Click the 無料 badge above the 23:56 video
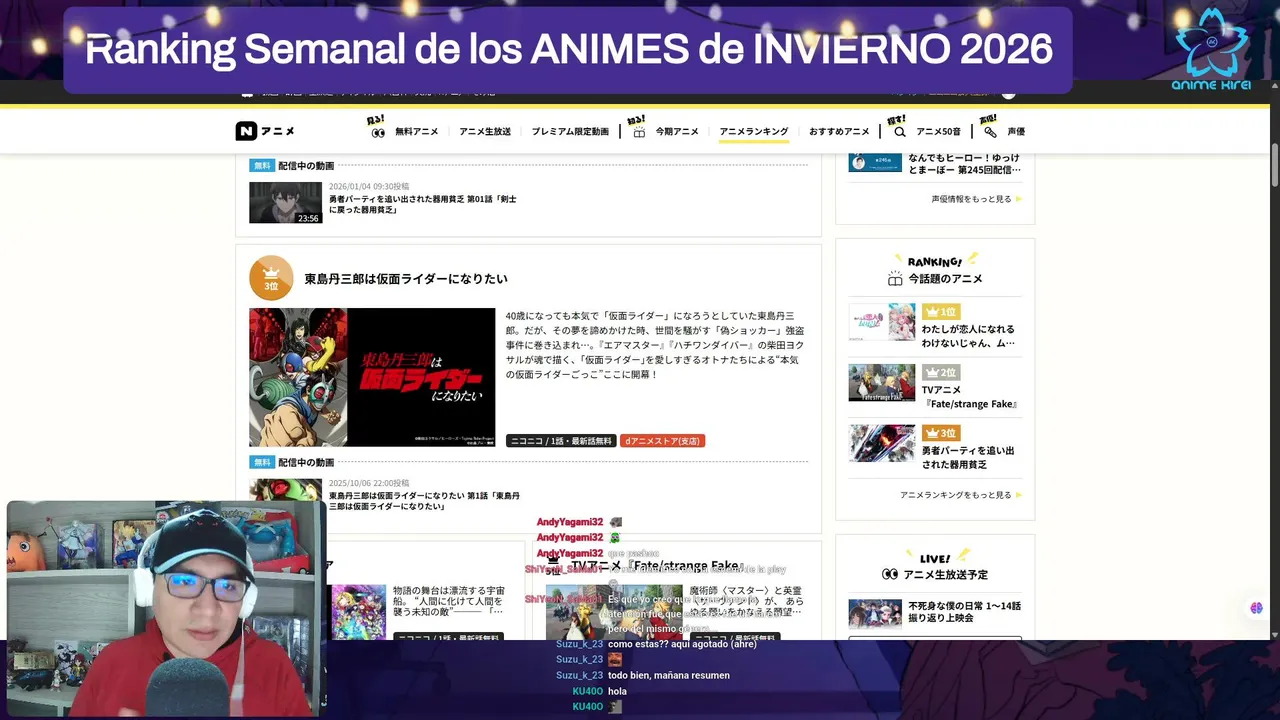The width and height of the screenshot is (1280, 720). click(261, 166)
